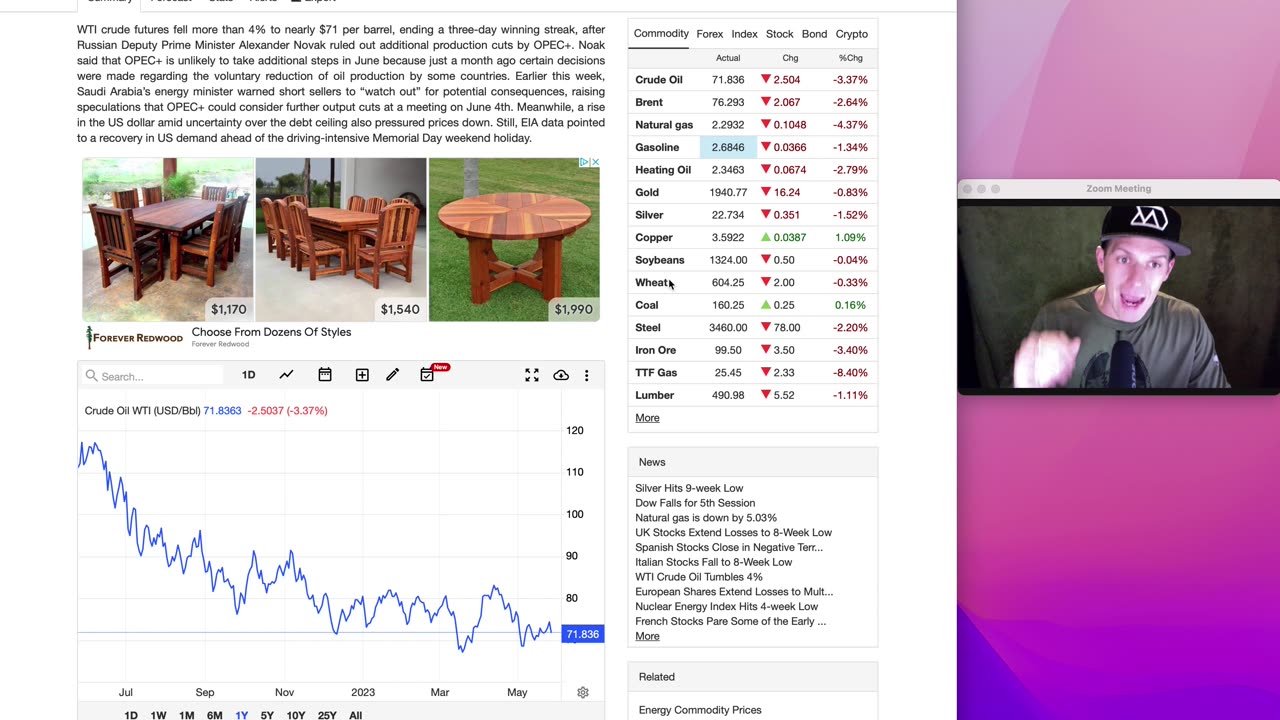Open 'Dow Falls for 5th Session' news
Screen dimensions: 1280x720
pyautogui.click(x=695, y=503)
